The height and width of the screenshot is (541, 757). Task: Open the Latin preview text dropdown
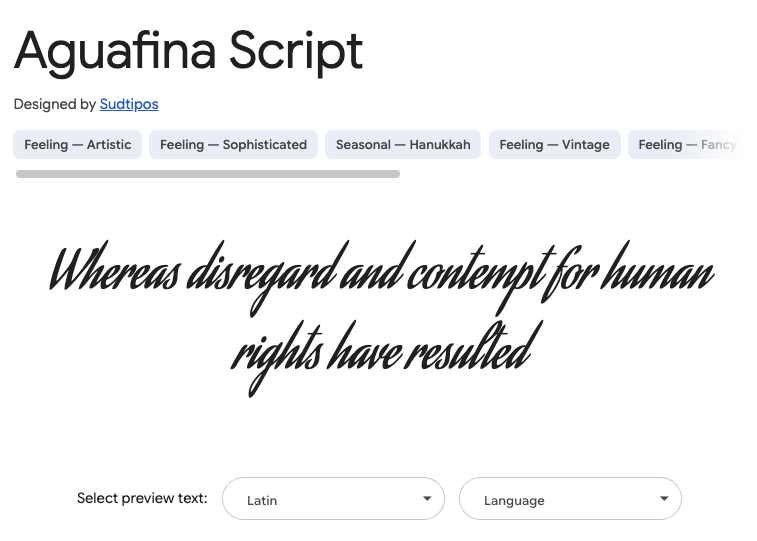click(333, 499)
